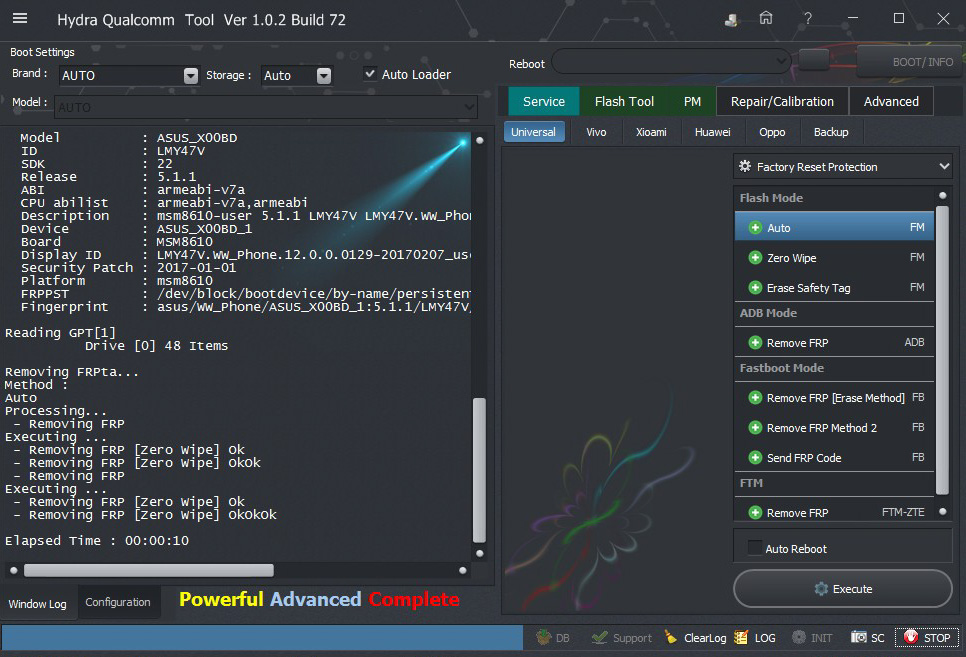966x657 pixels.
Task: Open the Repair/Calibration tab
Action: (x=782, y=101)
